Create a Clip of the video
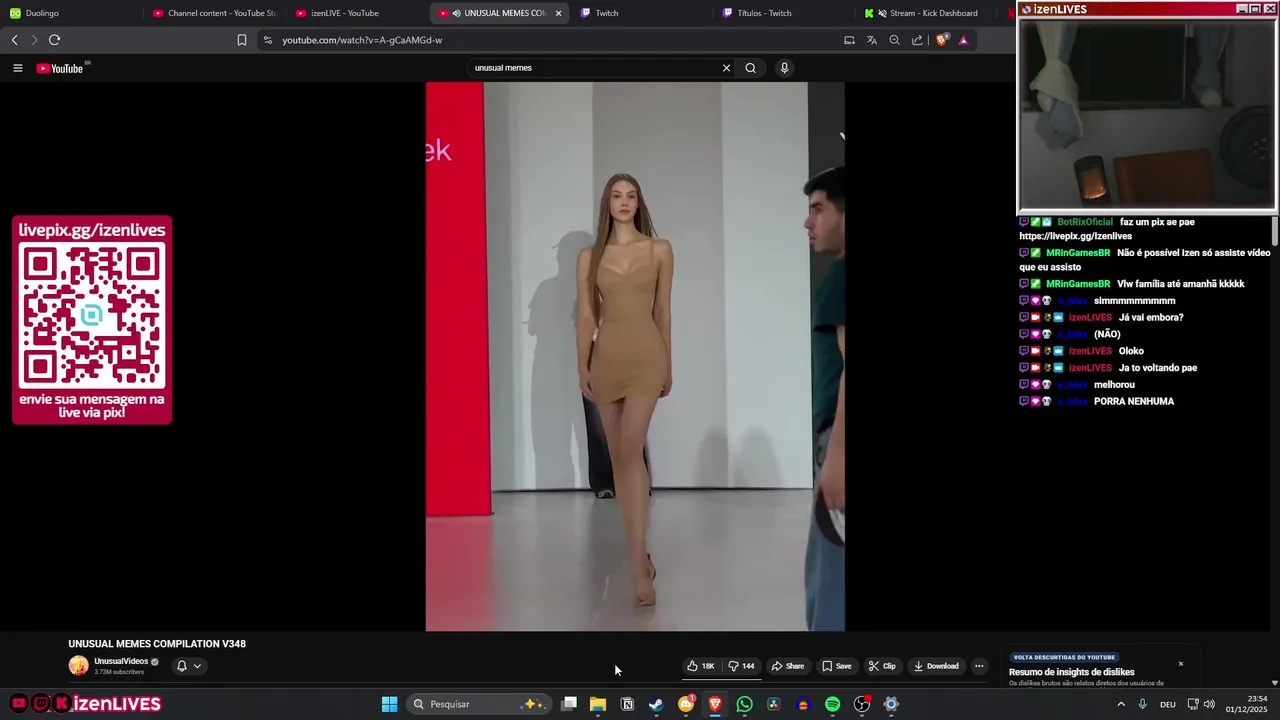 click(x=882, y=666)
